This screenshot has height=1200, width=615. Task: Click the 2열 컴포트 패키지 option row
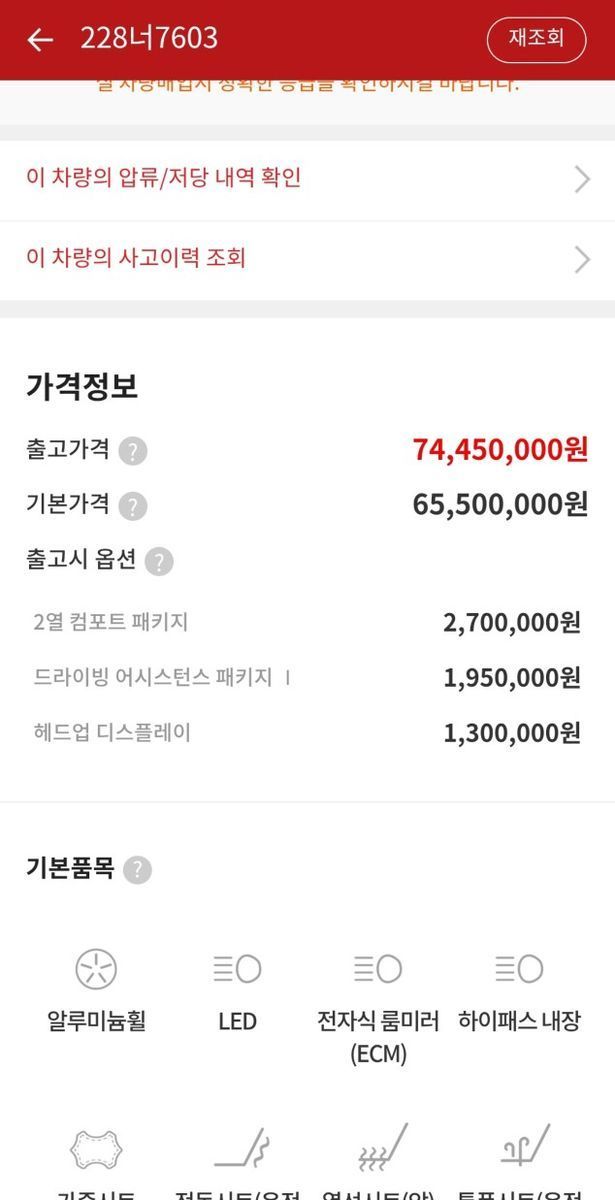coord(307,623)
